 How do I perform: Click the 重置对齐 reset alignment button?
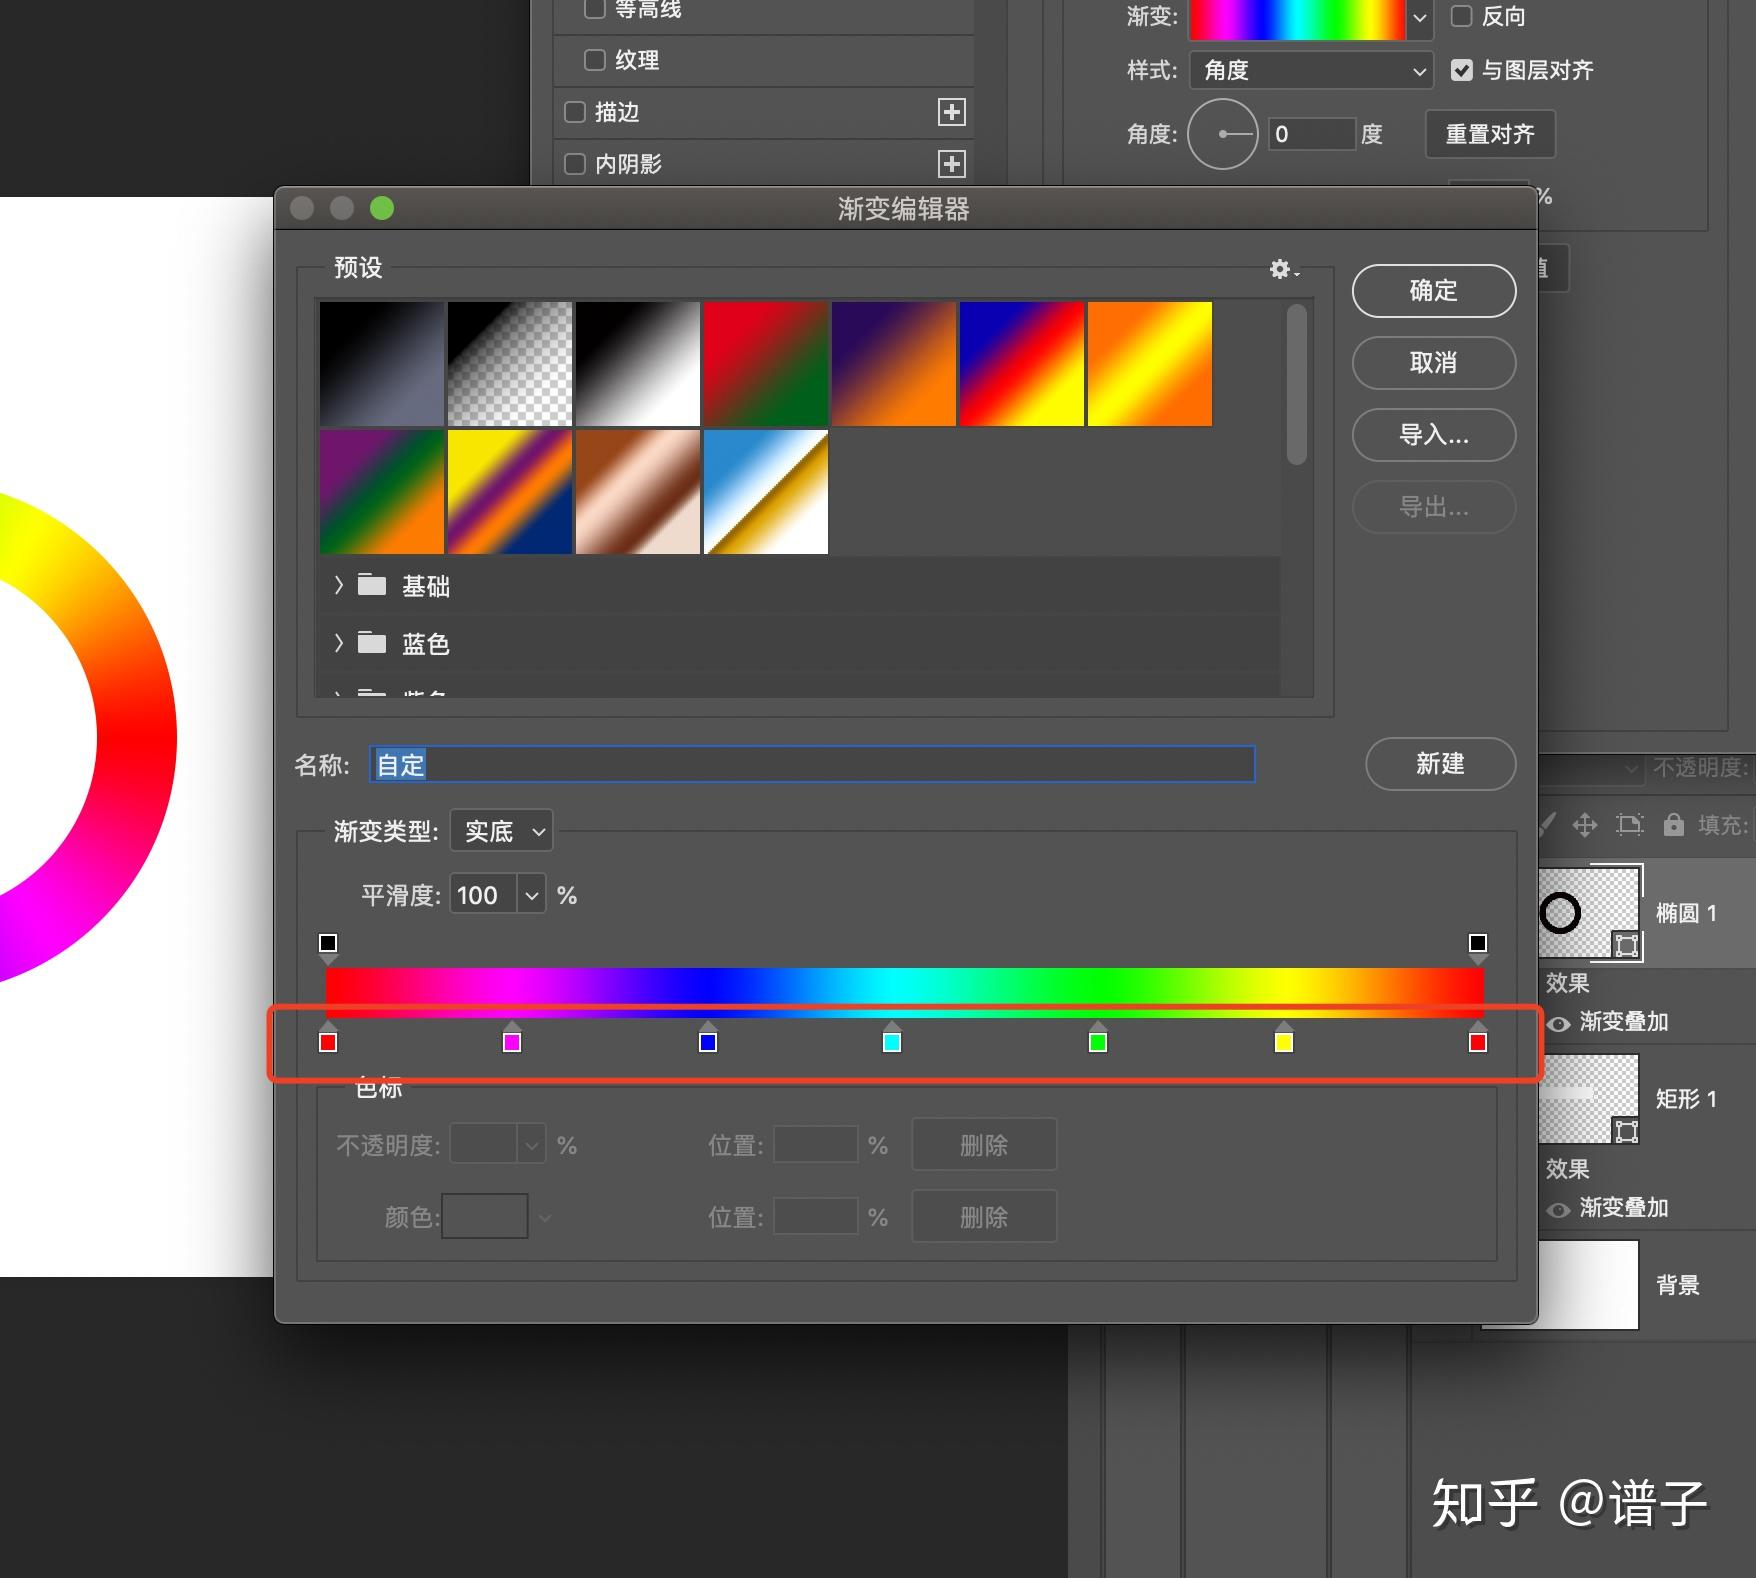1490,134
